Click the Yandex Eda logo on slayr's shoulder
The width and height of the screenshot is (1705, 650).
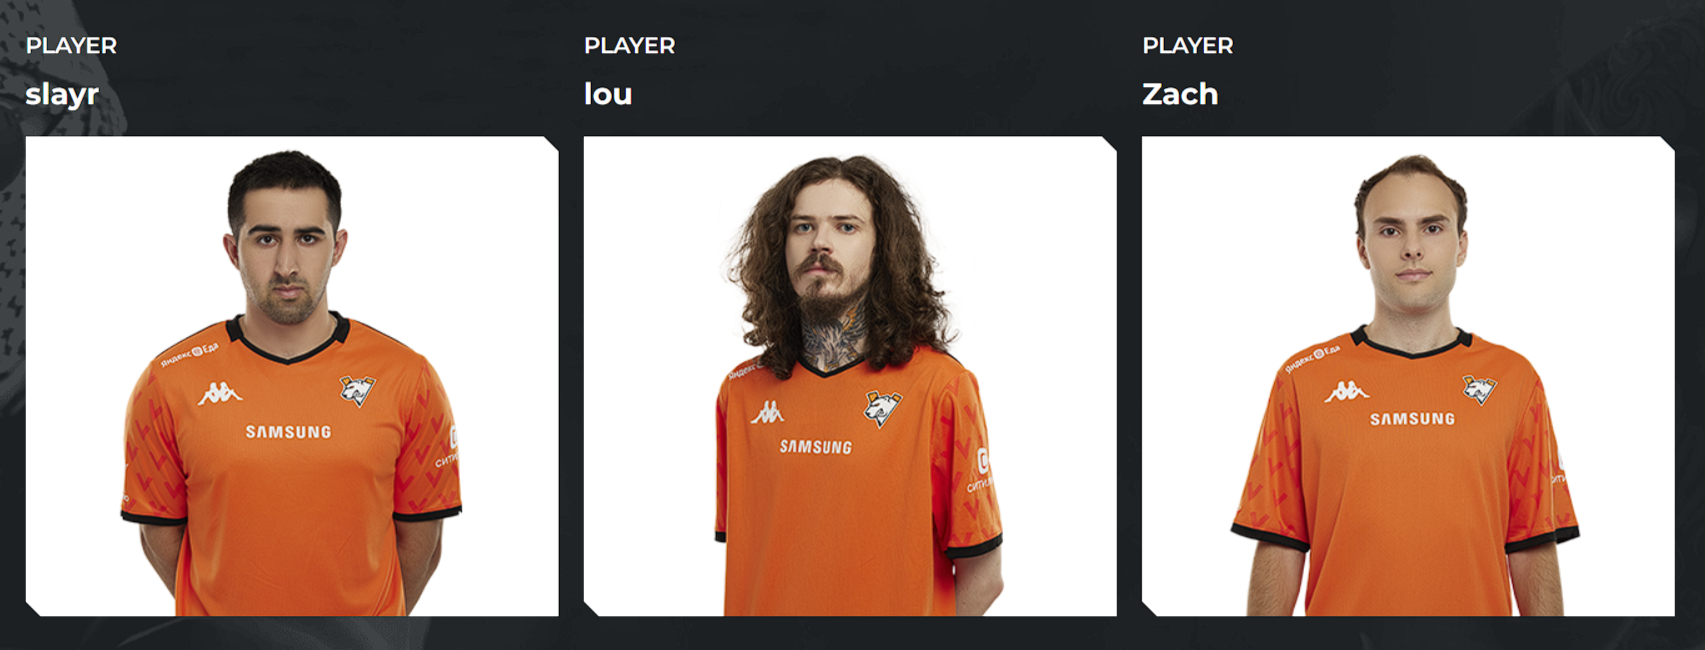[189, 352]
